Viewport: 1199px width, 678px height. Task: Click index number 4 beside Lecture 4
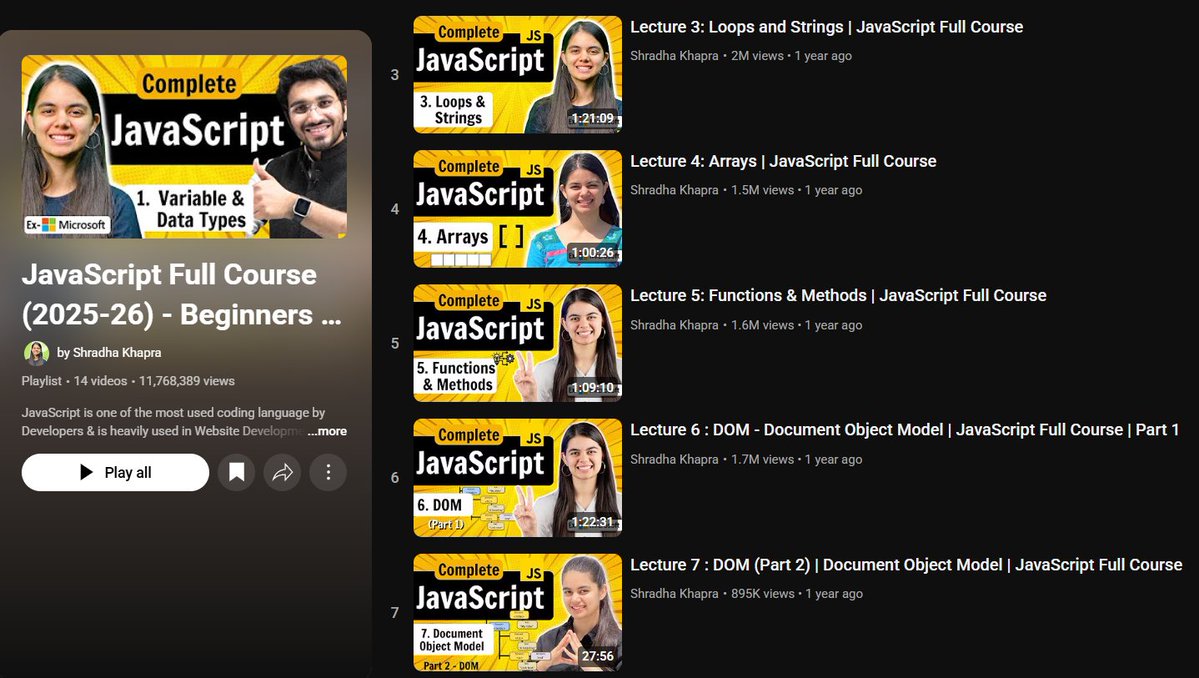(395, 209)
